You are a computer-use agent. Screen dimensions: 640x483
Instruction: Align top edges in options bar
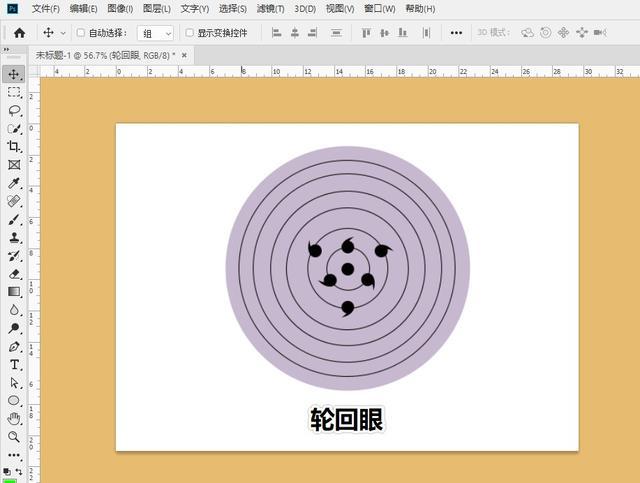tap(366, 33)
